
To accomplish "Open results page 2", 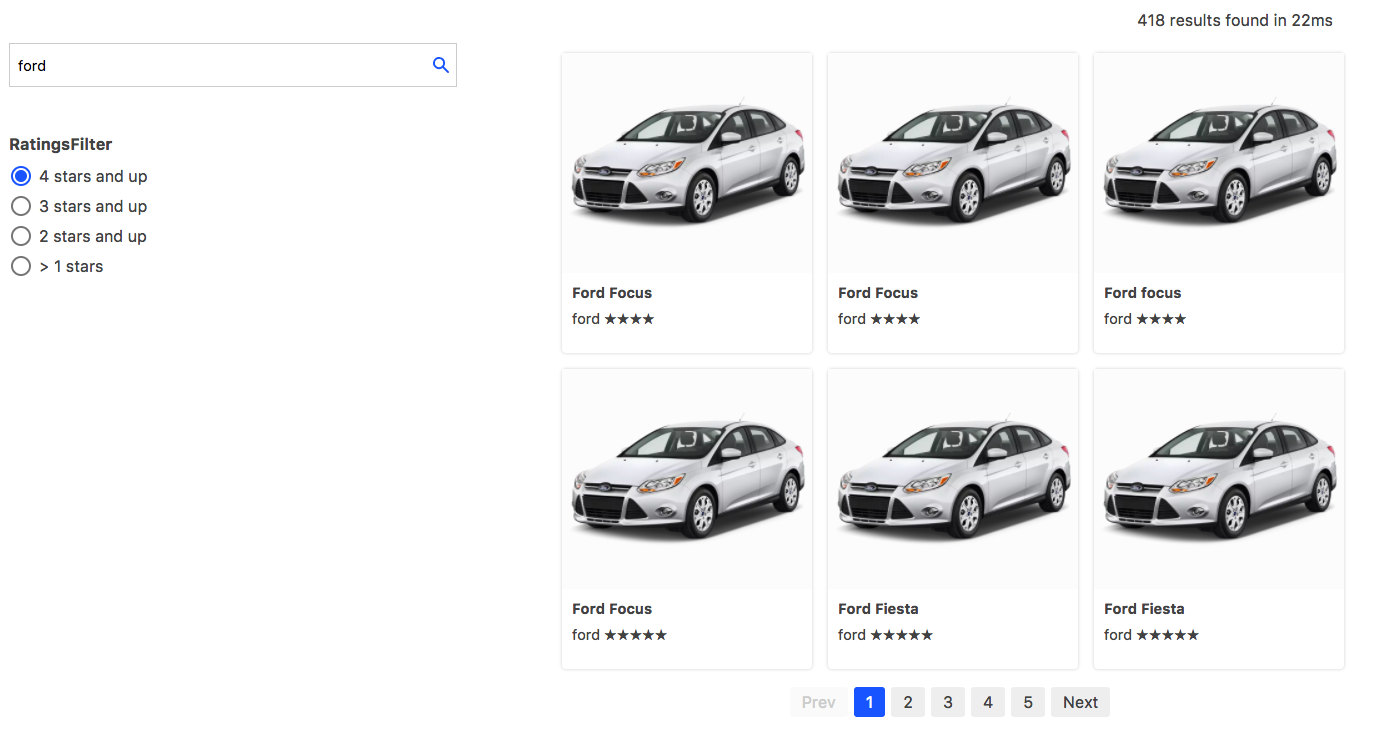I will [908, 702].
